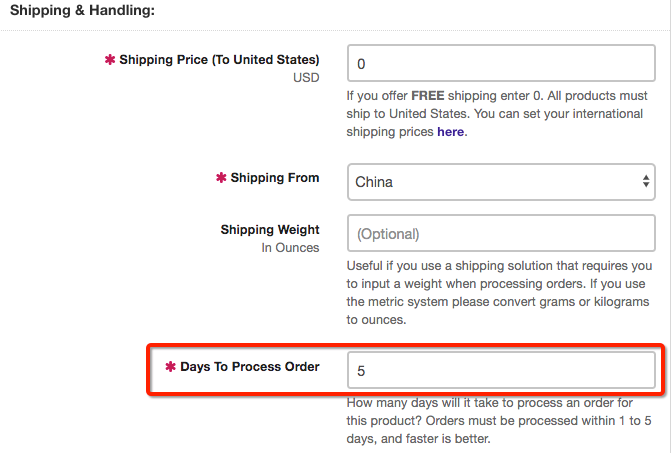
Task: Focus the Shipping Price input field
Action: point(500,63)
